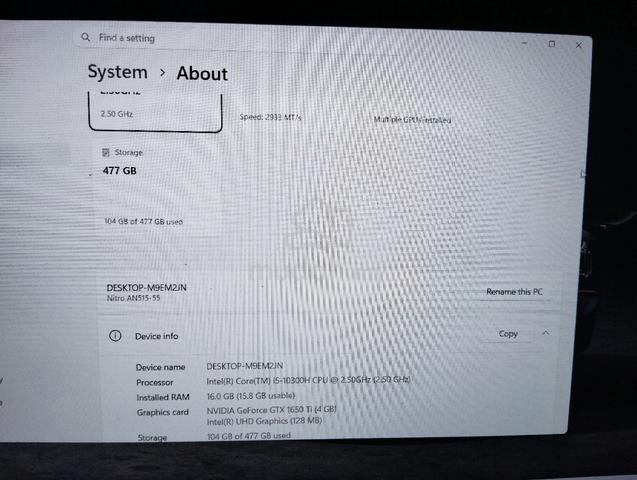Click the 16.0 GB (15.8 GB usable) value
The height and width of the screenshot is (480, 637).
click(251, 396)
